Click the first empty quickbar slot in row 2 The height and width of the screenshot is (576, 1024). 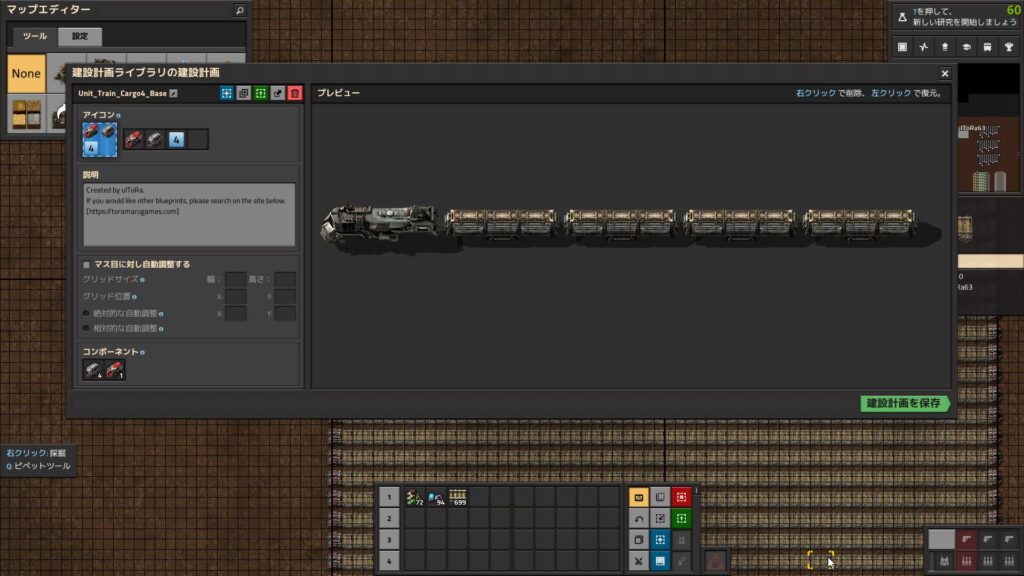(x=414, y=519)
